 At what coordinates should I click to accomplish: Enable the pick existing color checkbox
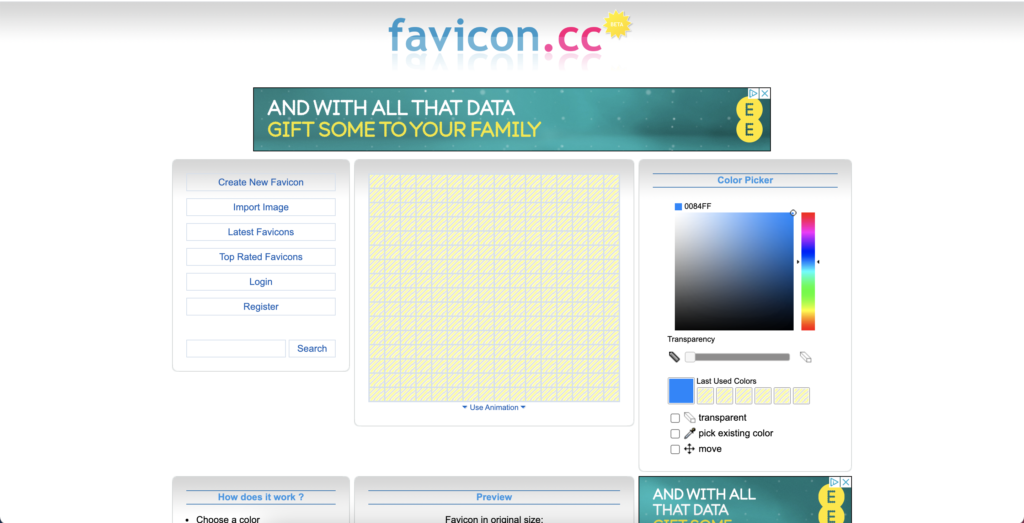[x=675, y=434]
